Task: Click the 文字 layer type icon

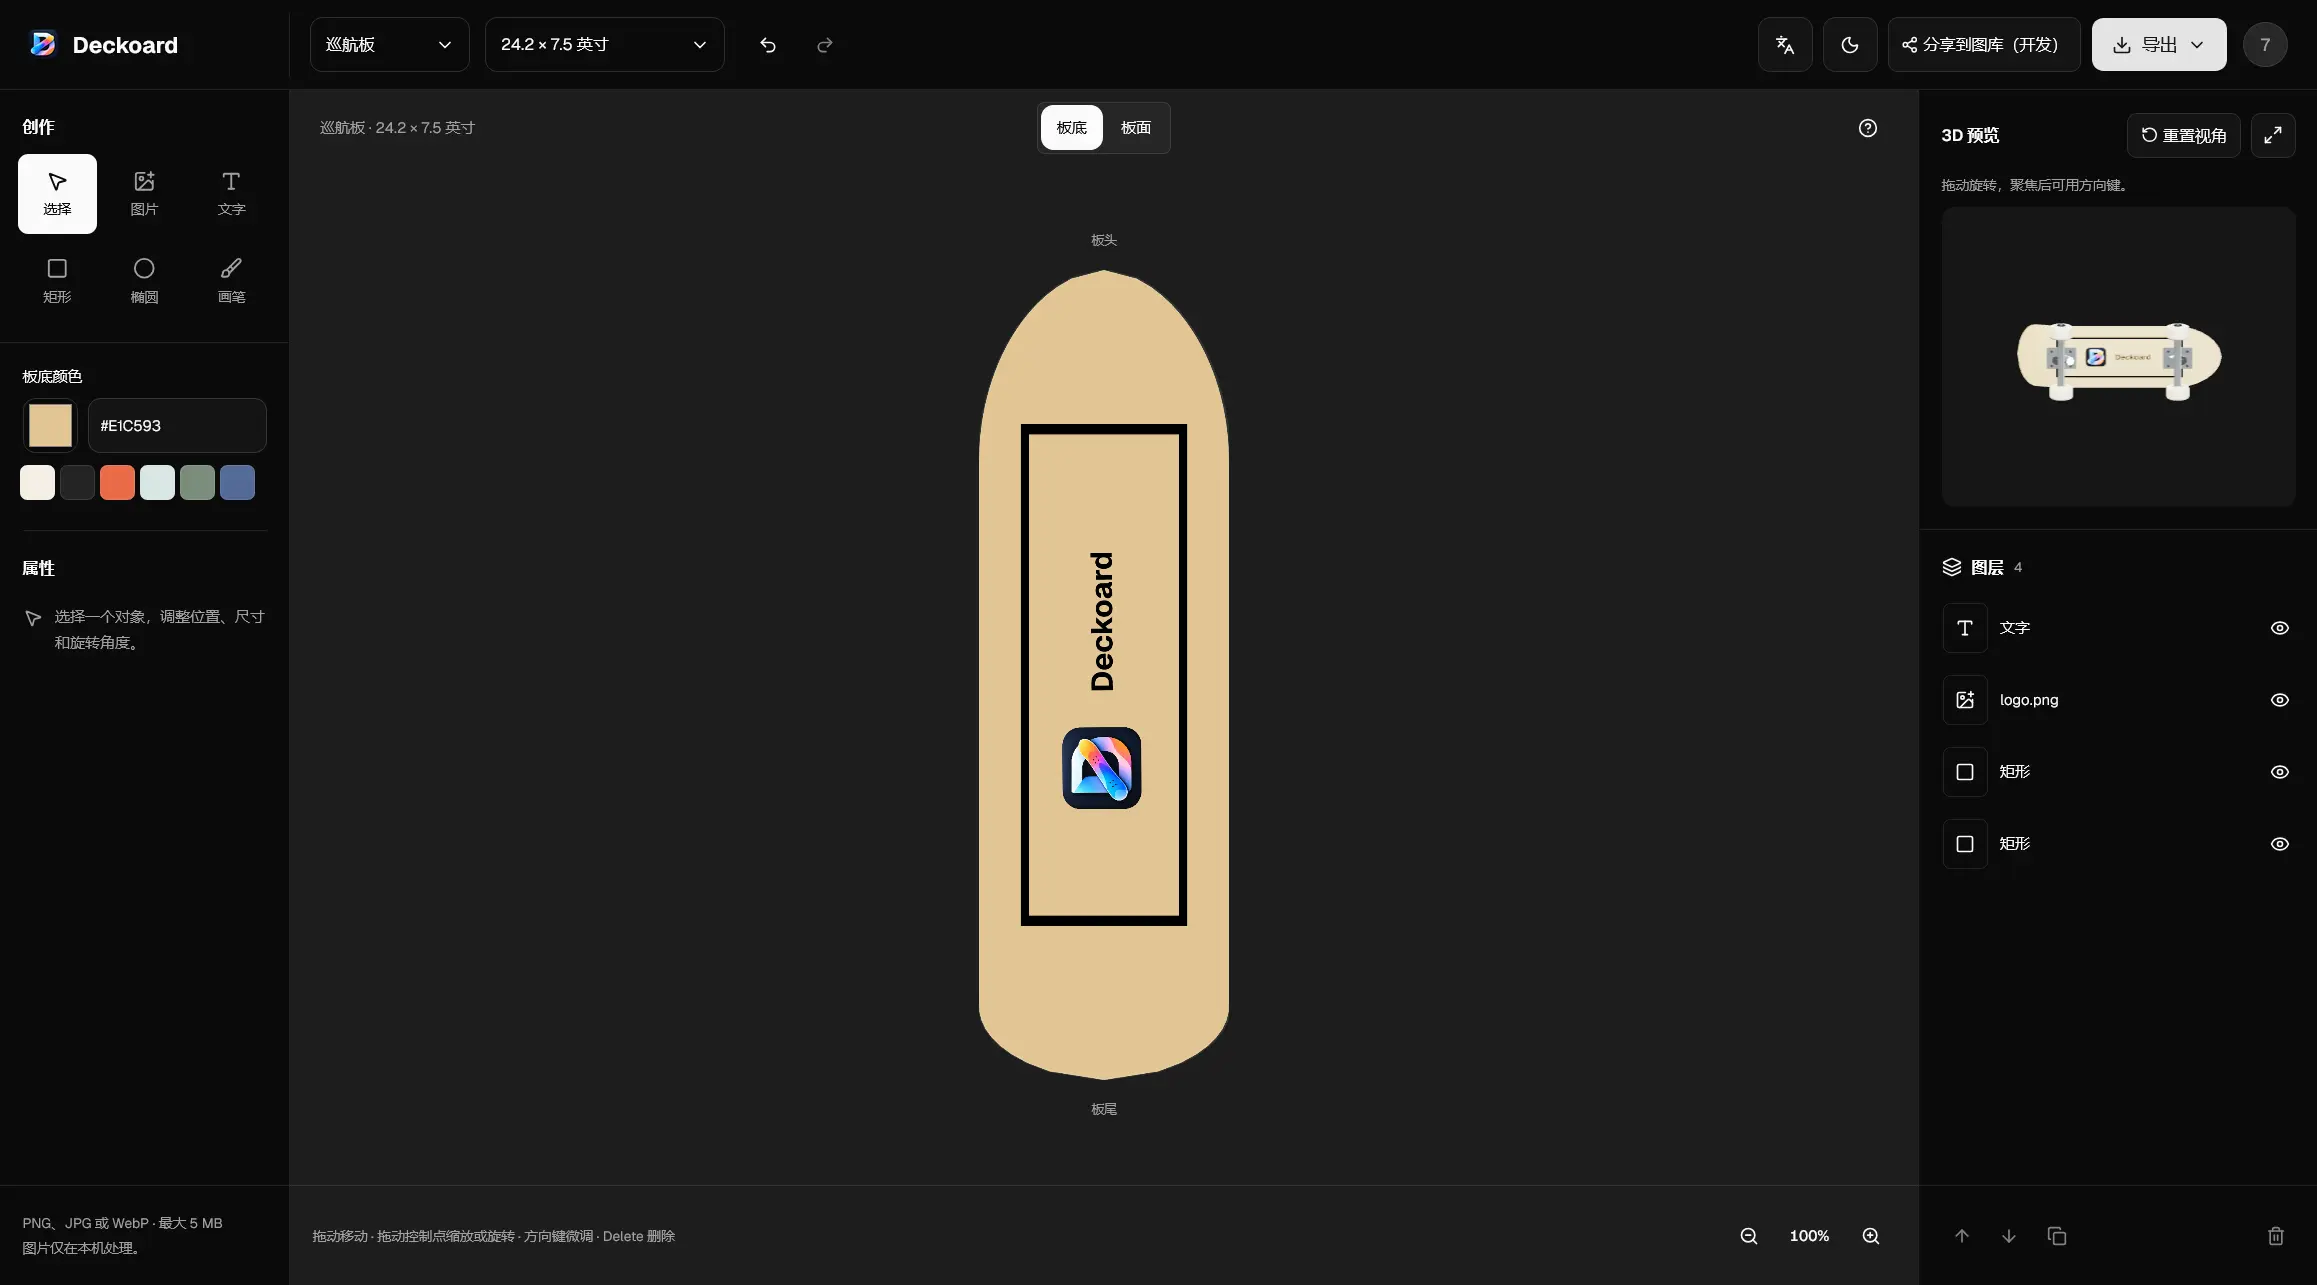Action: [1965, 628]
